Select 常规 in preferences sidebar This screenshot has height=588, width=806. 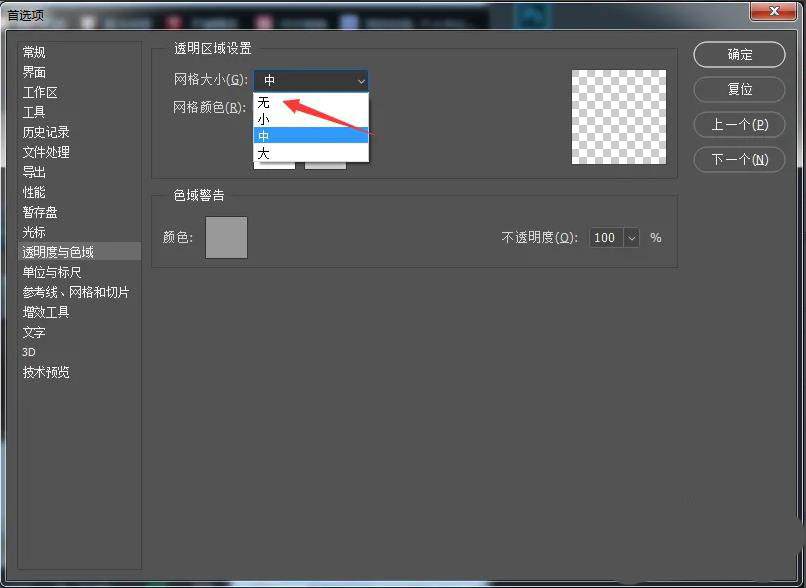[x=34, y=52]
